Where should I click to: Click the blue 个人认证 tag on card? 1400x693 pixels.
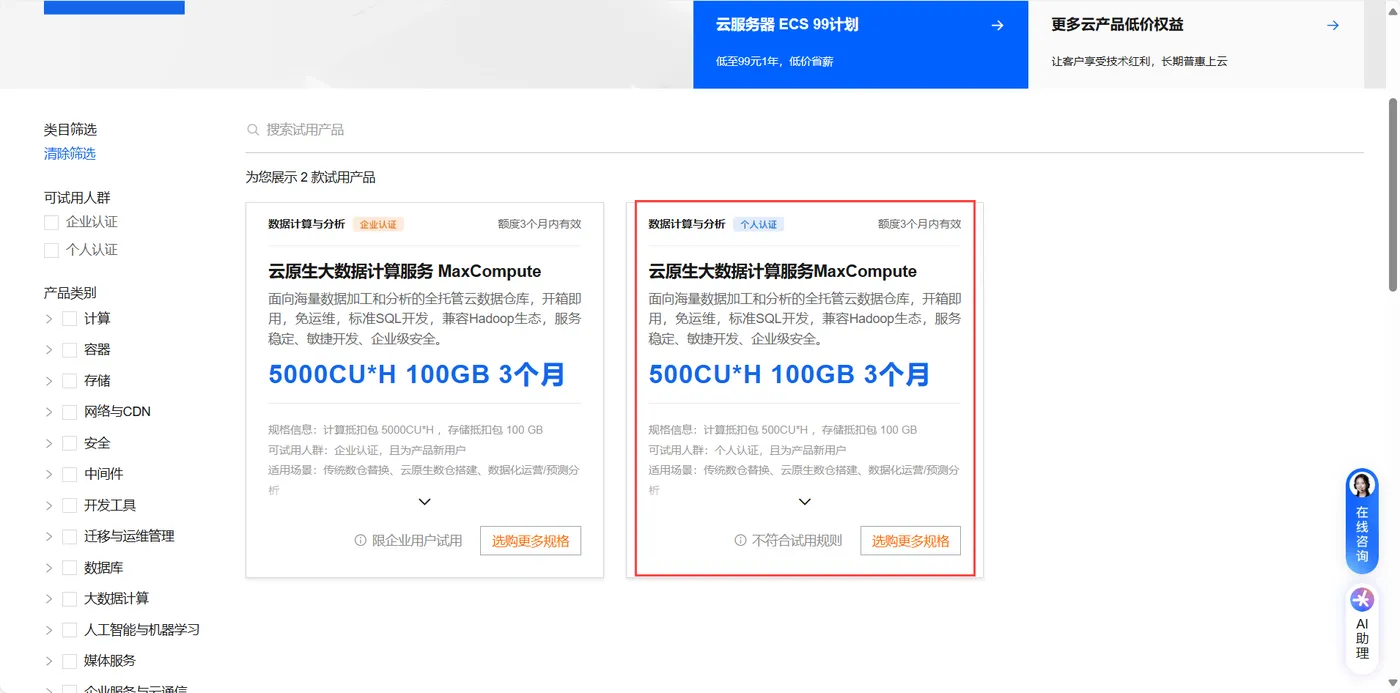point(758,225)
